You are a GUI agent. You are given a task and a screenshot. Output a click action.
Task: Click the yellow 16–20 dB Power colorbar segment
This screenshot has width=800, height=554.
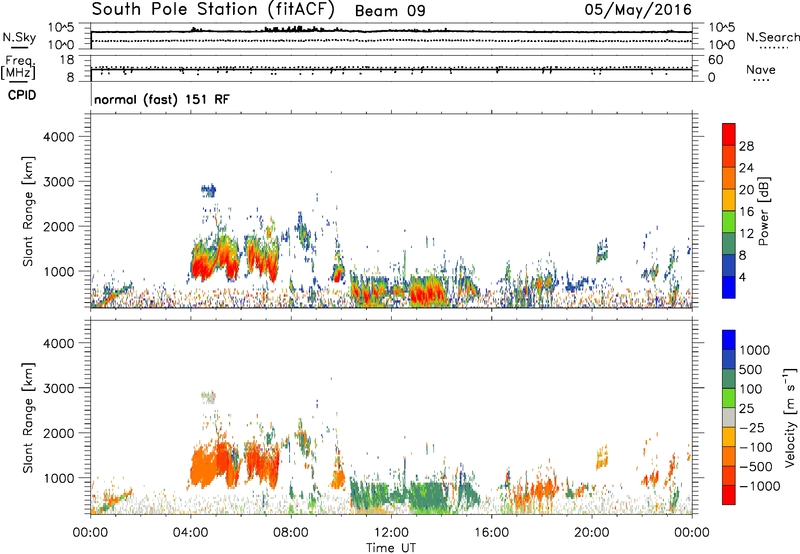point(729,199)
